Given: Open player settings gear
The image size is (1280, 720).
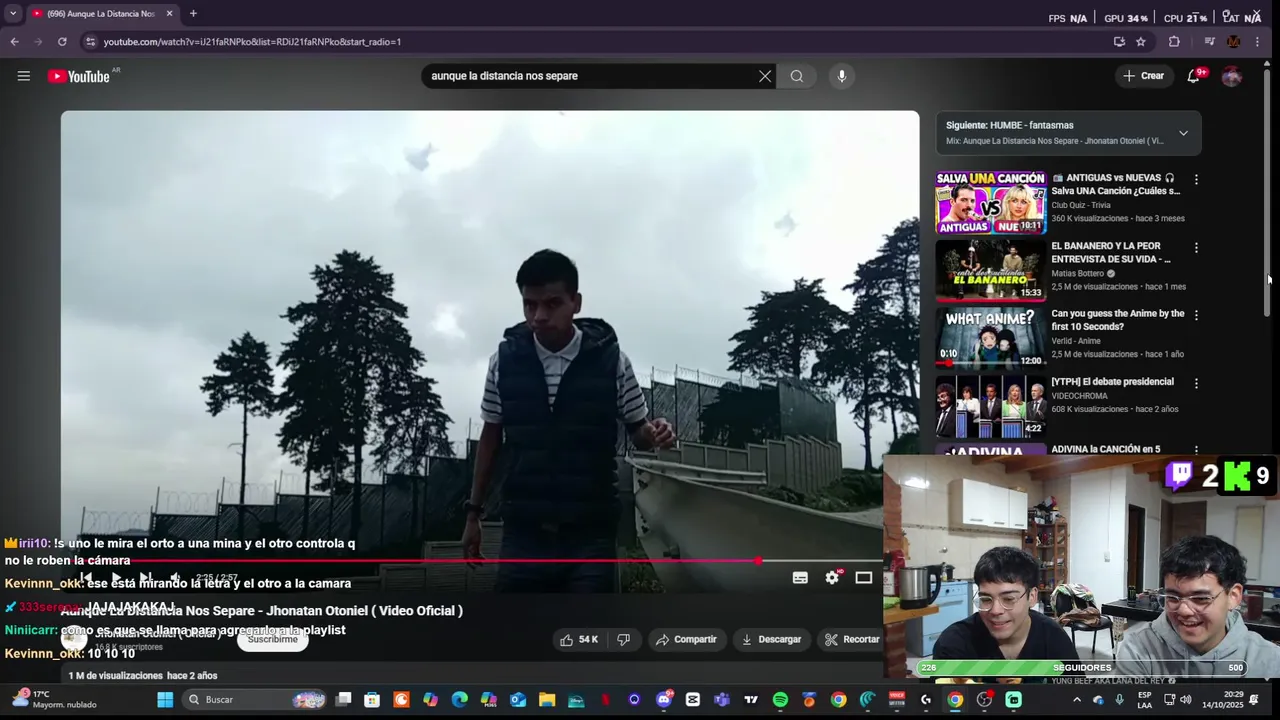Looking at the screenshot, I should coord(832,578).
